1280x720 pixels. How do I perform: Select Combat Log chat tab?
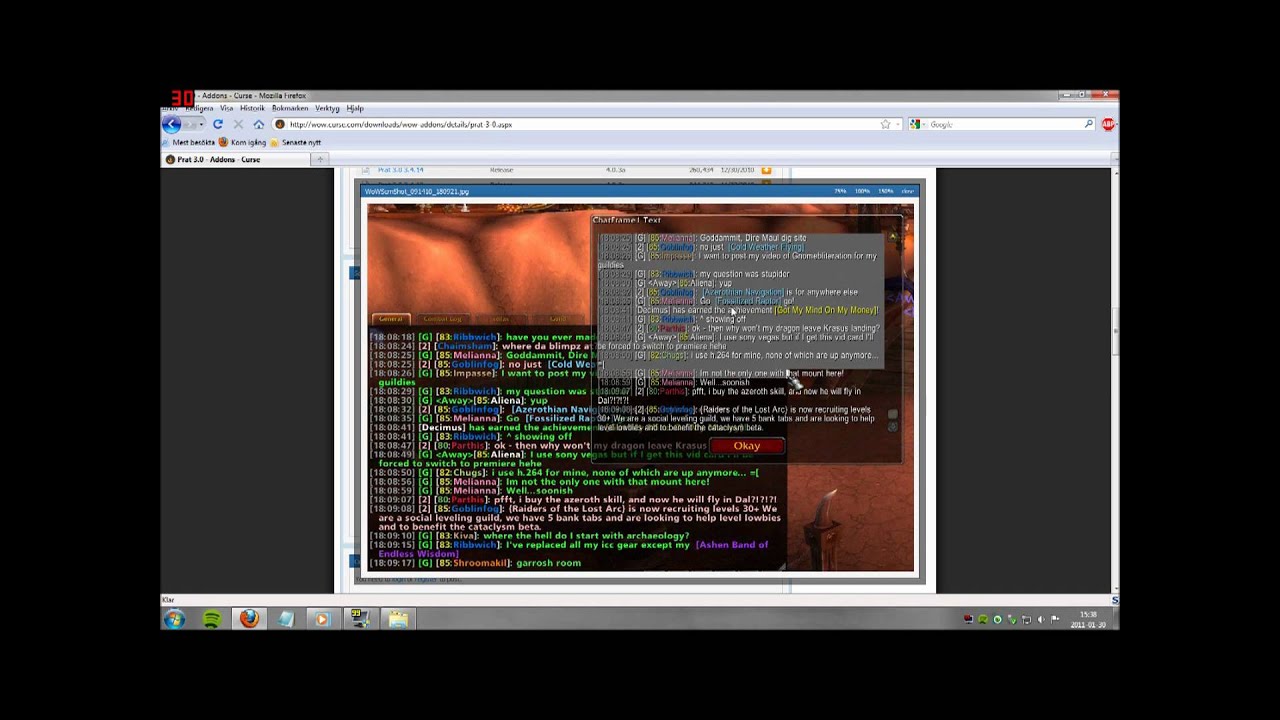[442, 319]
